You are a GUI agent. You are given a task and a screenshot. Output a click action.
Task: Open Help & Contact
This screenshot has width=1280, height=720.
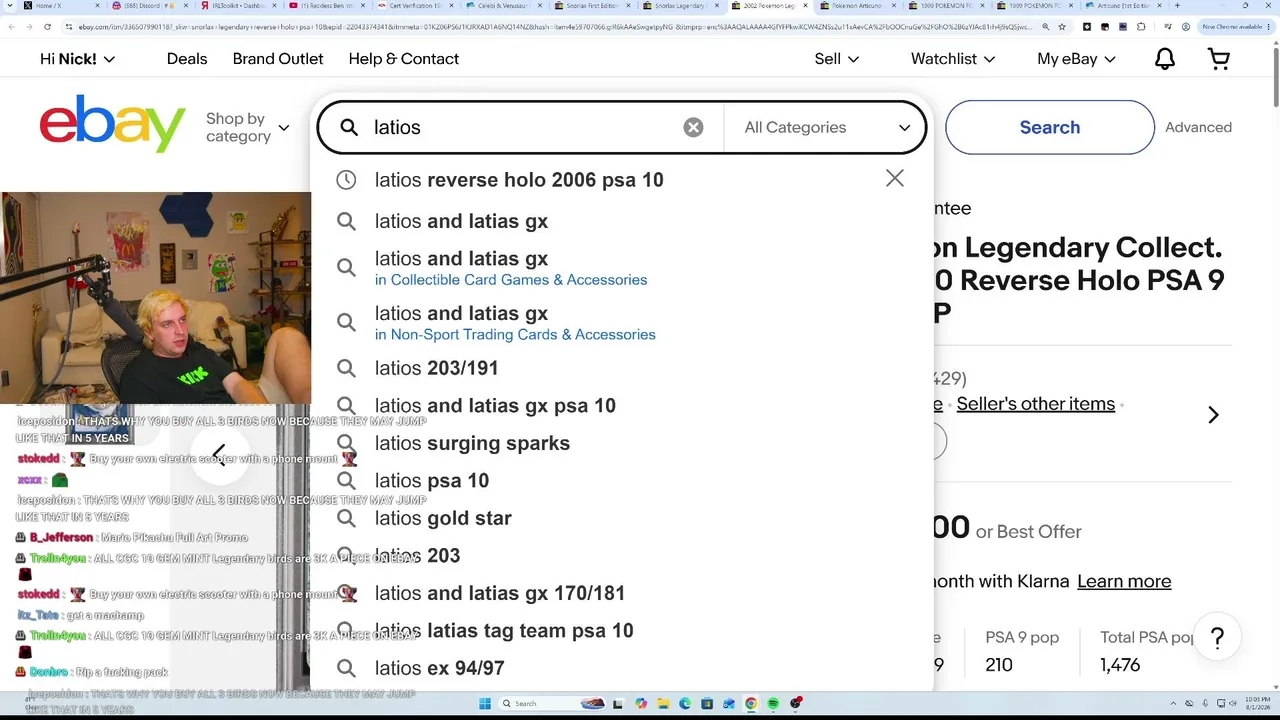click(x=404, y=59)
